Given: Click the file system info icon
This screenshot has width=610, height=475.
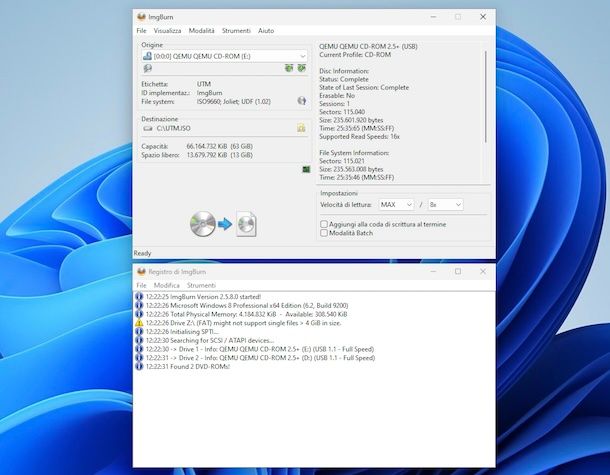Looking at the screenshot, I should (301, 101).
